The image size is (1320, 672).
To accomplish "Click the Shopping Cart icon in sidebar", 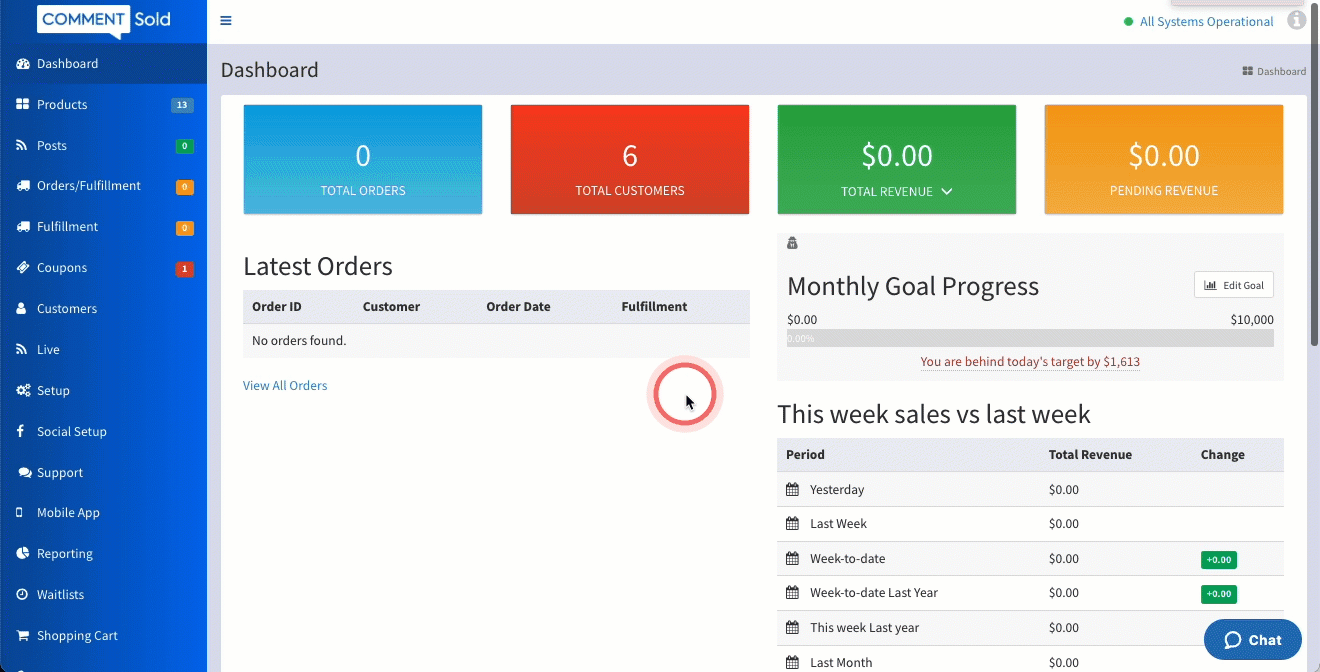I will pyautogui.click(x=22, y=636).
